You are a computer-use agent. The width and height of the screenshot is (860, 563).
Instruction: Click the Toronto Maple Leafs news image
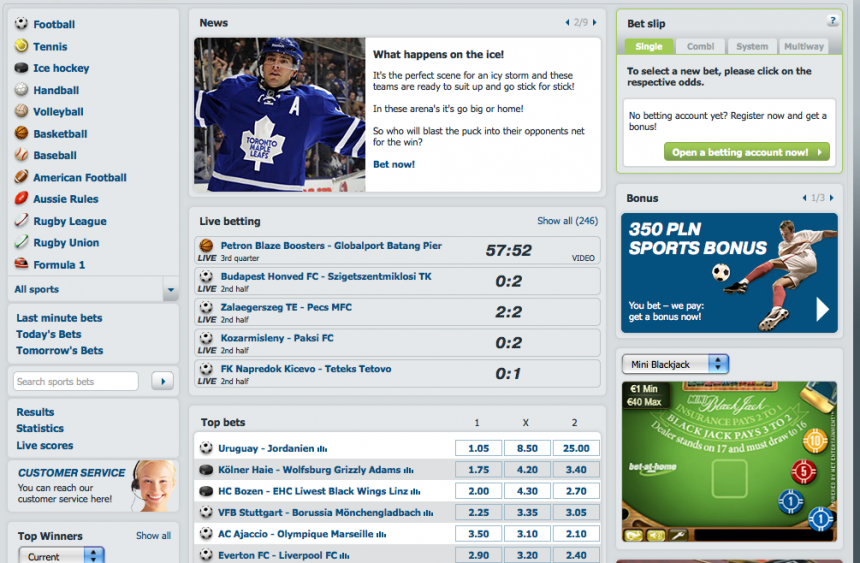tap(280, 115)
